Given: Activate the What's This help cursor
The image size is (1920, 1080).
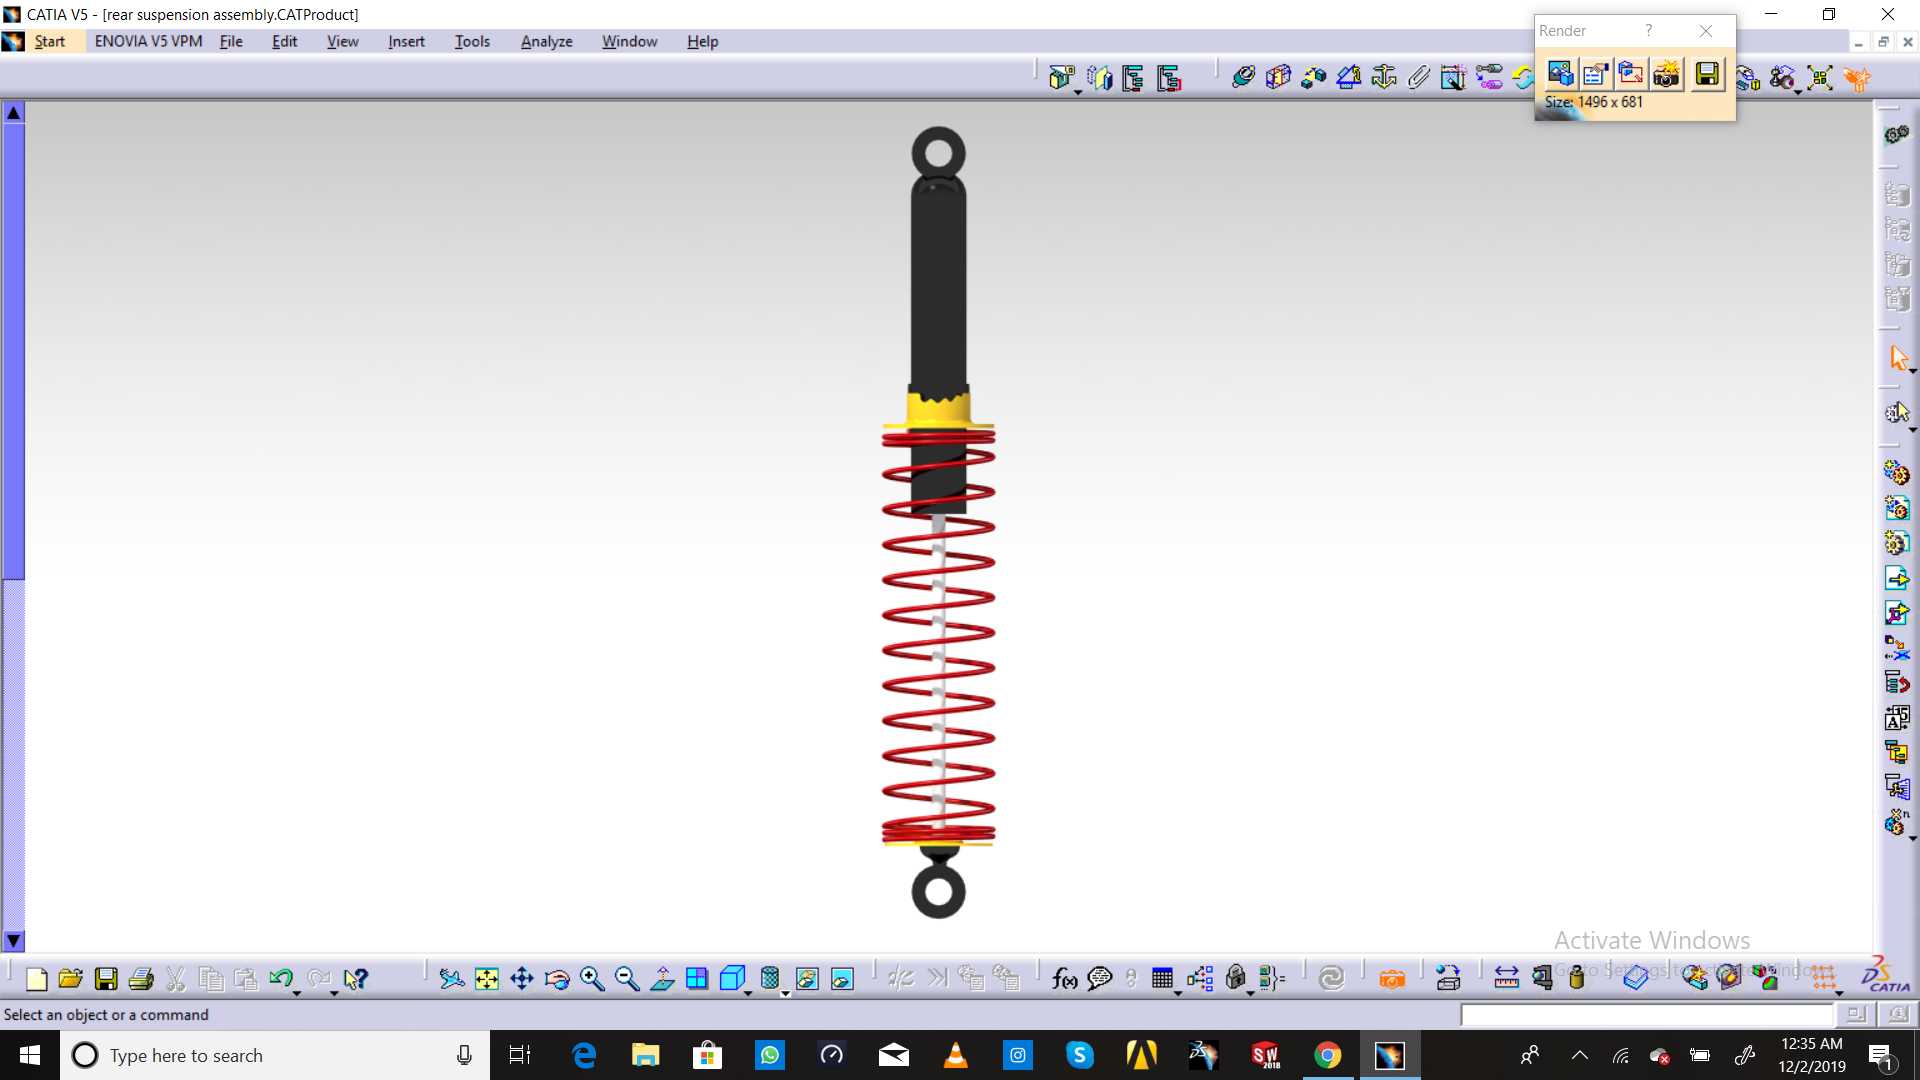Looking at the screenshot, I should pyautogui.click(x=355, y=979).
